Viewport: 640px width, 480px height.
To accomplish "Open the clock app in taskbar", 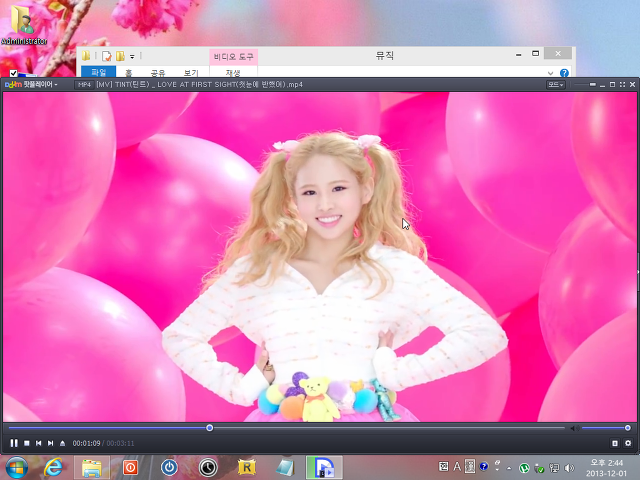I will tap(208, 468).
